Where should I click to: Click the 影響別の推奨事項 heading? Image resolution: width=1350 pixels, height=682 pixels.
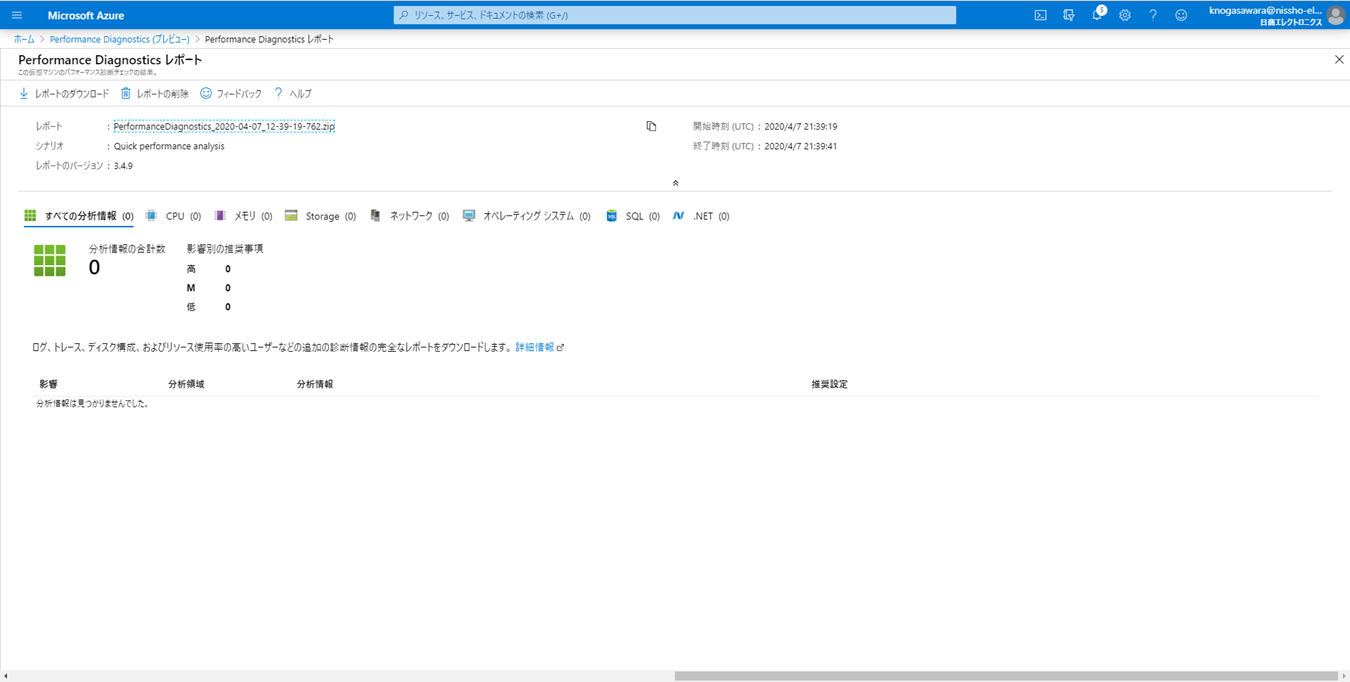(225, 249)
